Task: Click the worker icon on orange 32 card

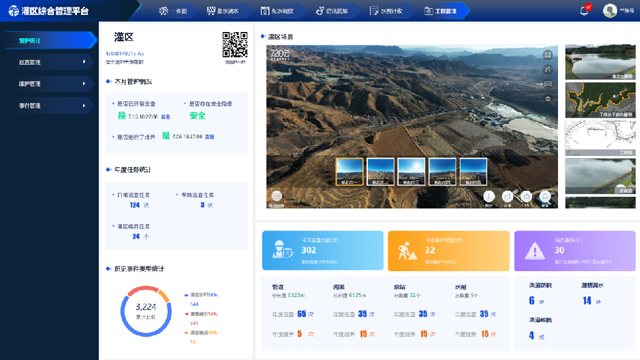Action: (407, 251)
